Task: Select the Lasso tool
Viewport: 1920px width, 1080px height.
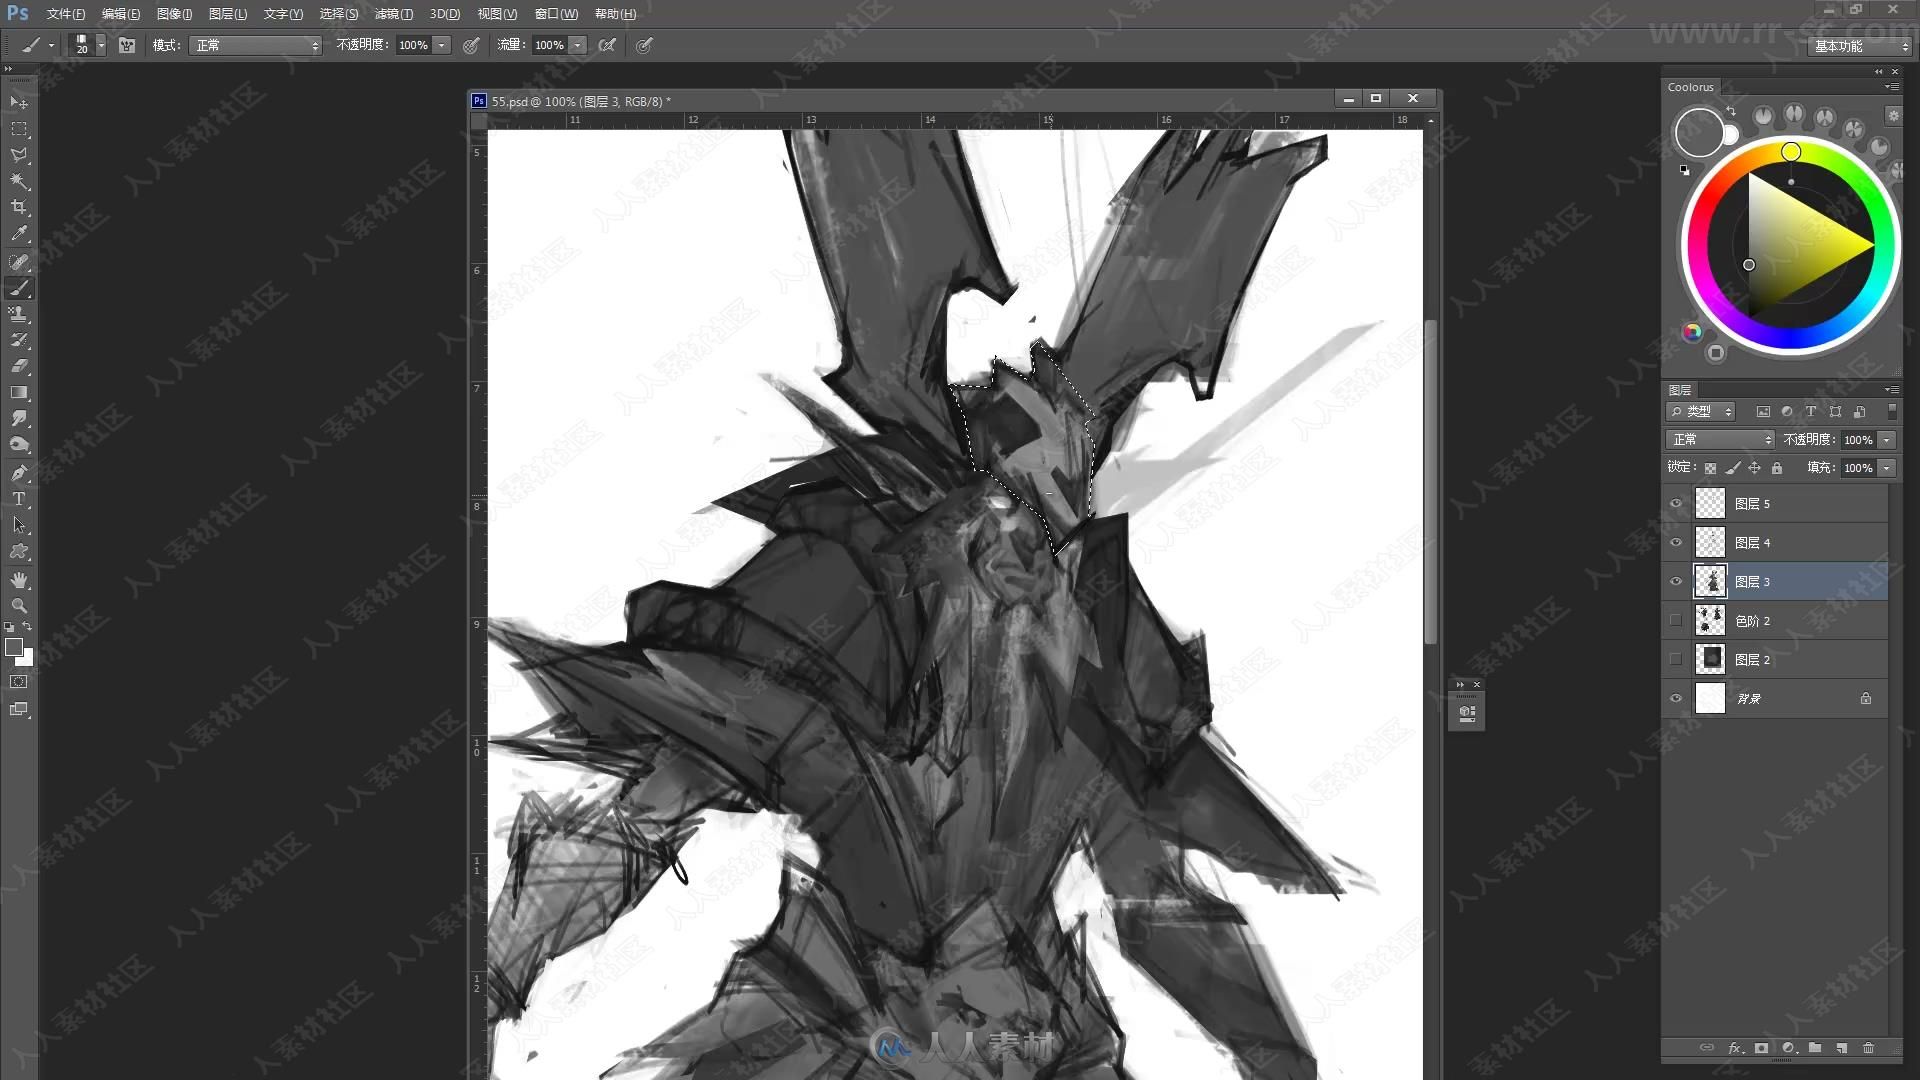Action: [x=19, y=155]
